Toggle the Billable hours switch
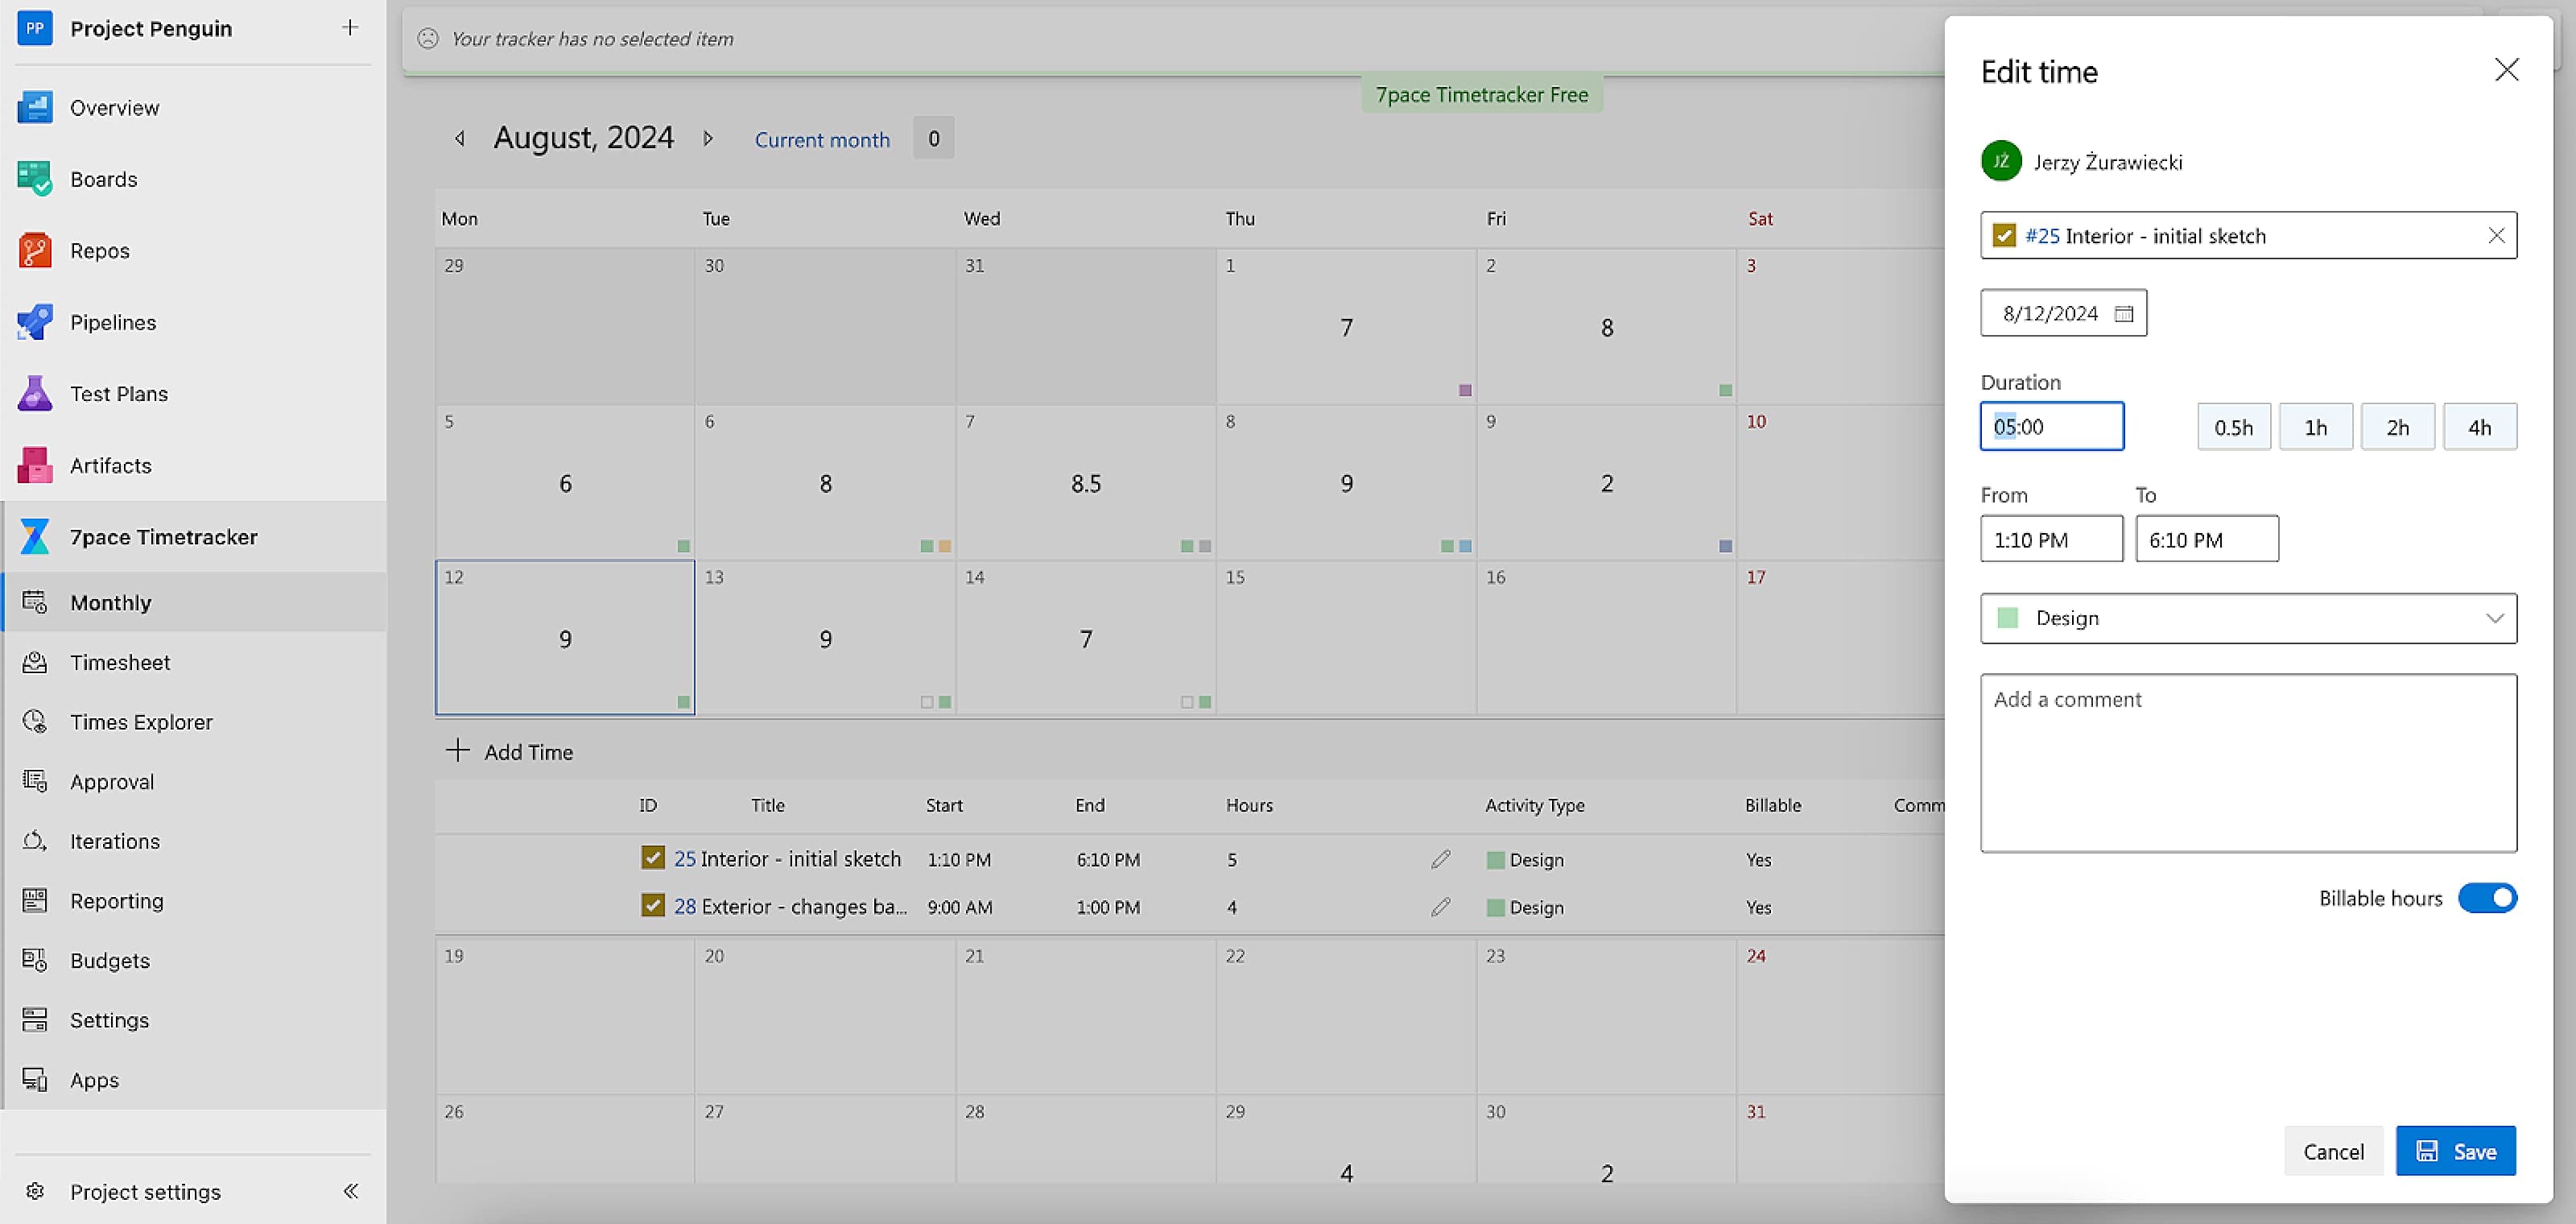This screenshot has width=2576, height=1224. [x=2487, y=898]
